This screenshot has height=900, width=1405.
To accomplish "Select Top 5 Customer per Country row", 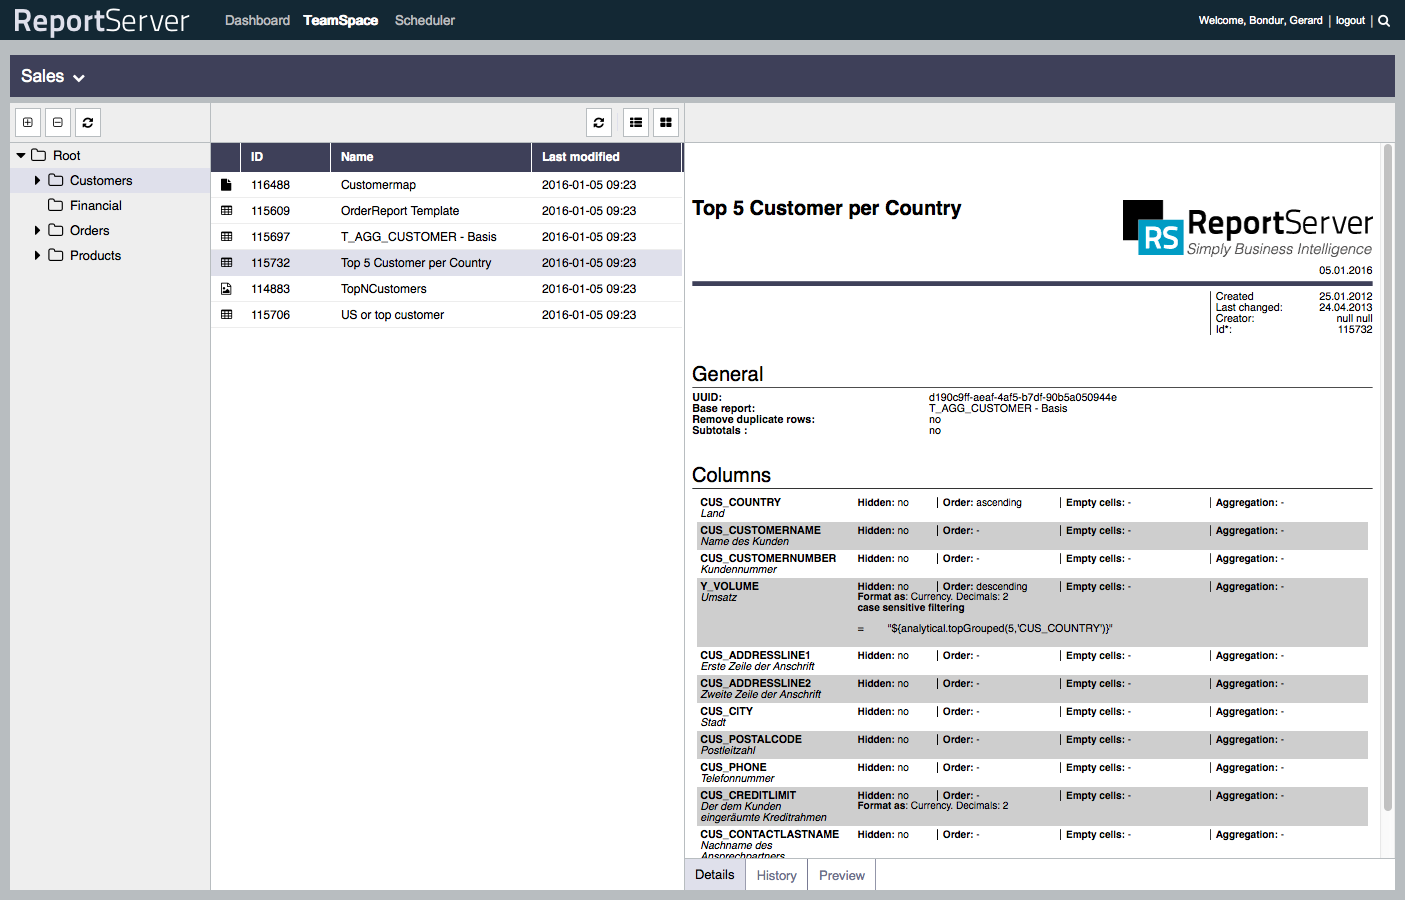I will click(x=447, y=263).
